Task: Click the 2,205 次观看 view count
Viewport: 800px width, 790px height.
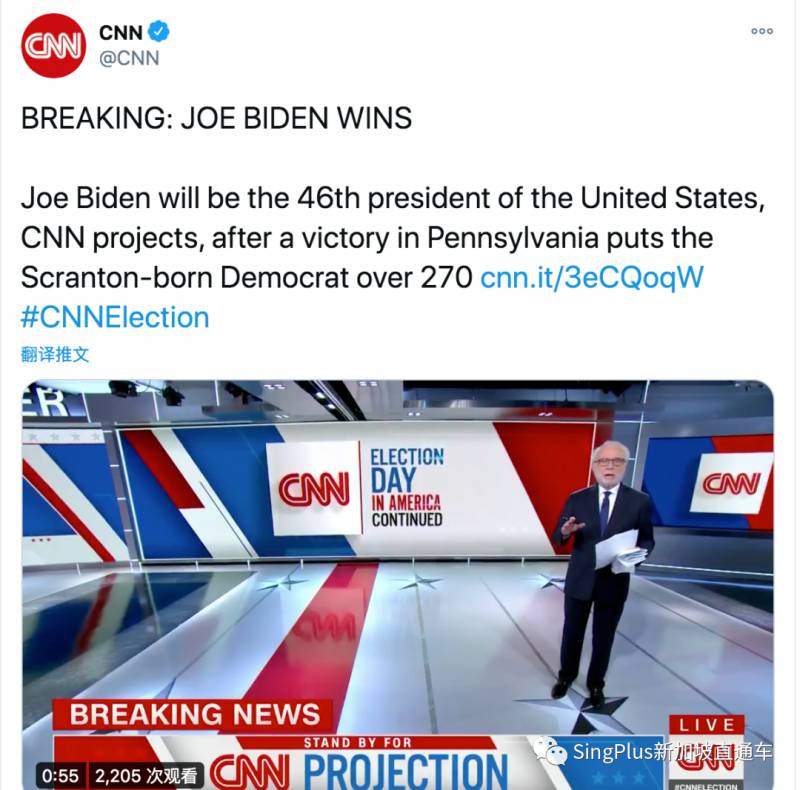Action: tap(147, 774)
